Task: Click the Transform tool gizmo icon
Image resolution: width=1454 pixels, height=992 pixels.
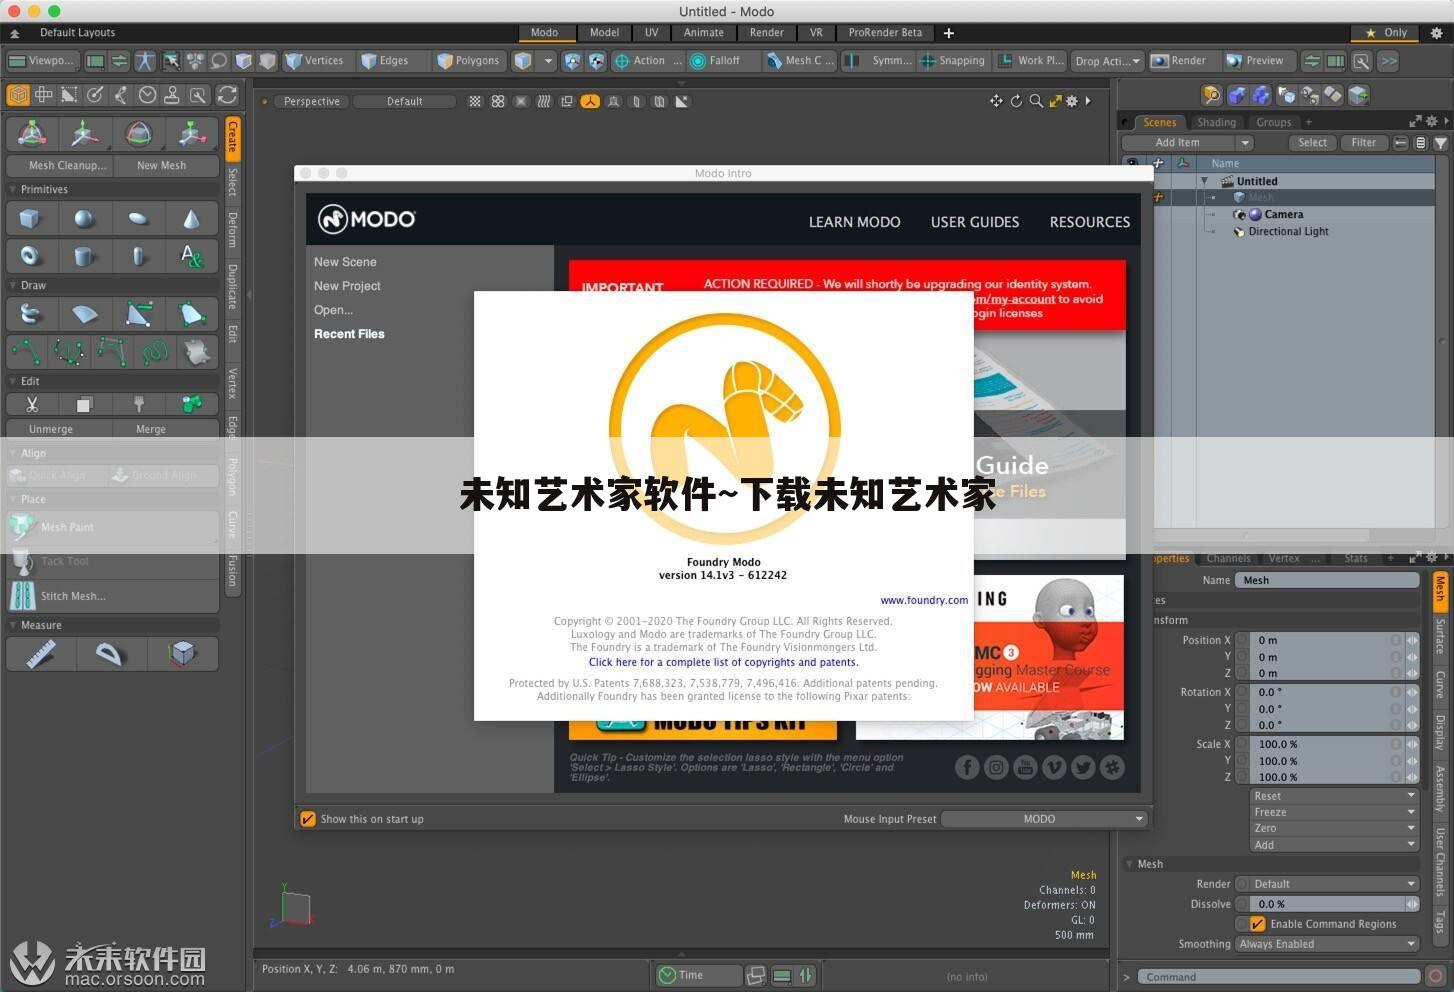Action: 30,134
